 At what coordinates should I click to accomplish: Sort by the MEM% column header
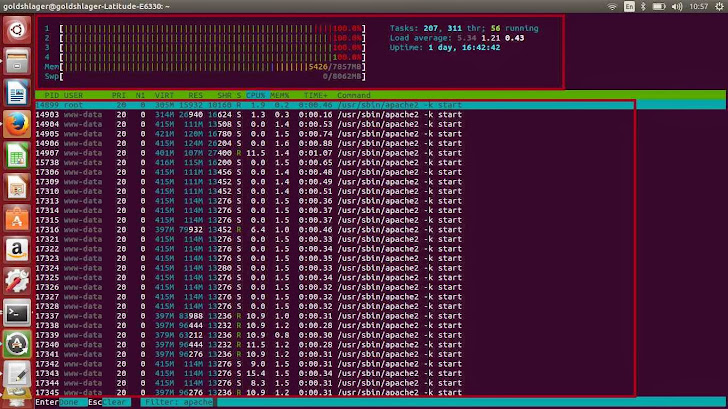pyautogui.click(x=280, y=95)
